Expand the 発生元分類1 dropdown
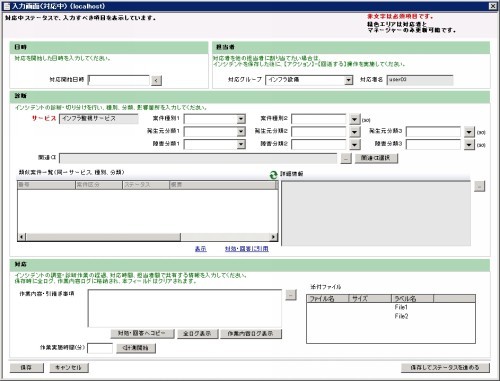The height and width of the screenshot is (381, 500). 241,132
